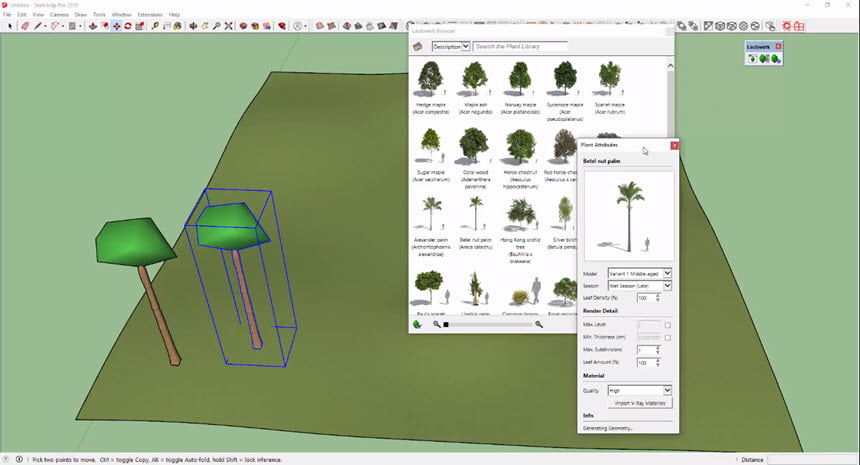Image resolution: width=860 pixels, height=465 pixels.
Task: Click middle Laubwerk toolbar tree icon
Action: tap(764, 59)
